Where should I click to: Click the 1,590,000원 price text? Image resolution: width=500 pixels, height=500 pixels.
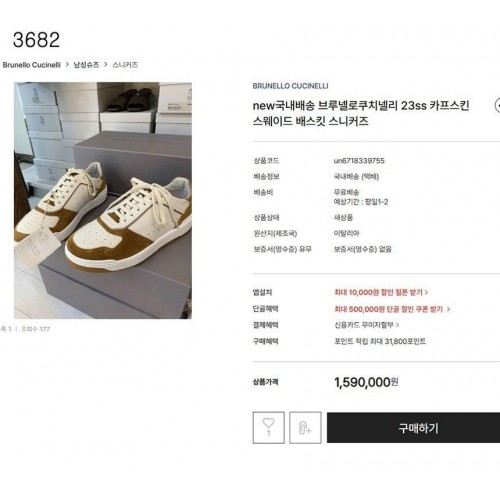pos(366,382)
